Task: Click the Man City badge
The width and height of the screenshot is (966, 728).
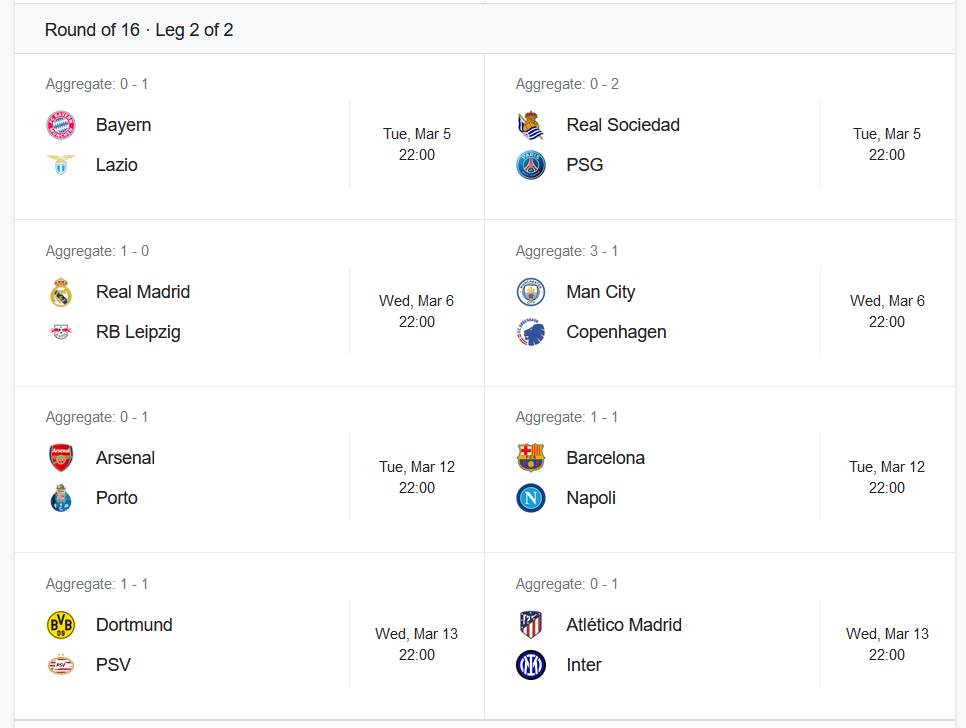Action: 530,292
